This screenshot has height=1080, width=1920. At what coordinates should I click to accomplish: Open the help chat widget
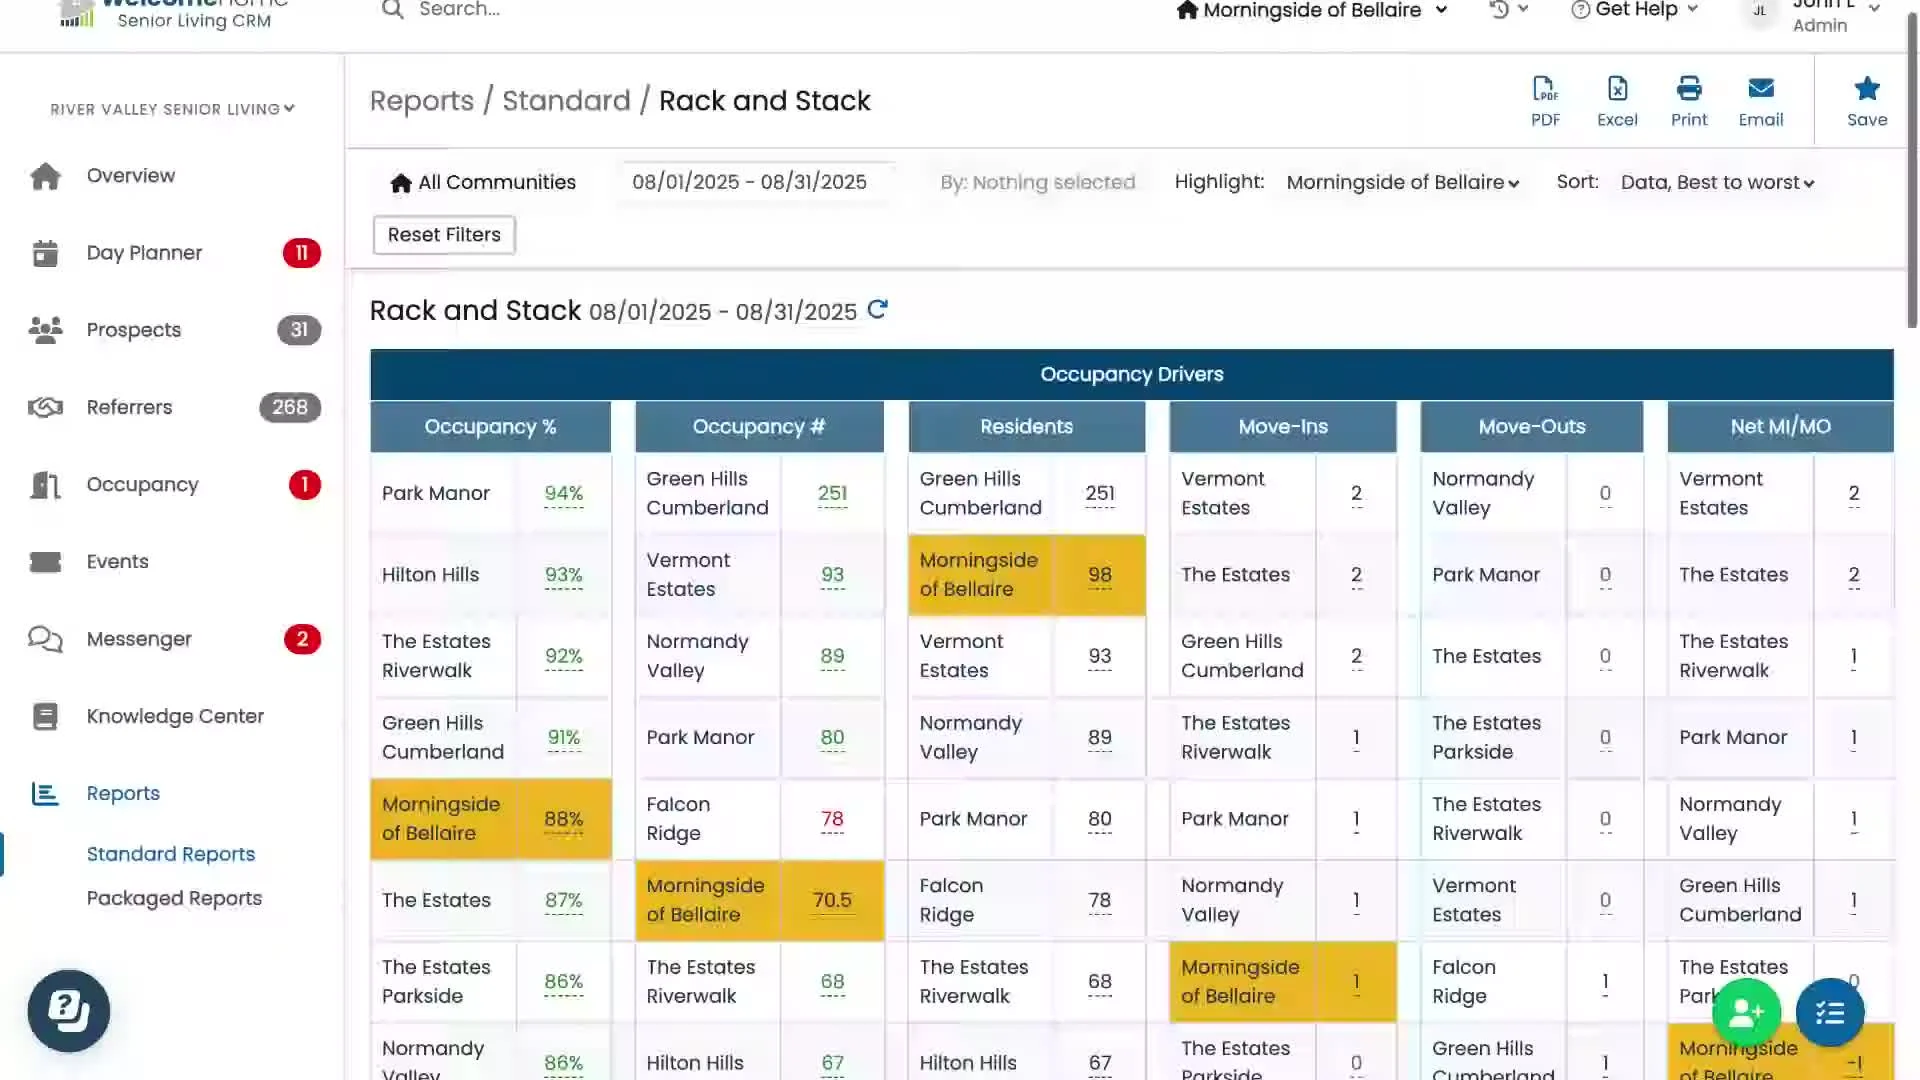point(69,1010)
